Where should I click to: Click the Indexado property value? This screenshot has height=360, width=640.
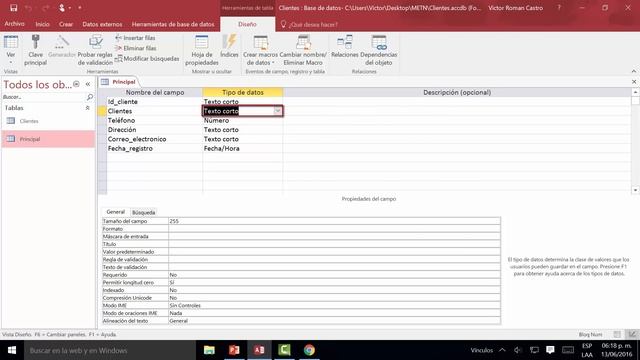[x=334, y=290]
